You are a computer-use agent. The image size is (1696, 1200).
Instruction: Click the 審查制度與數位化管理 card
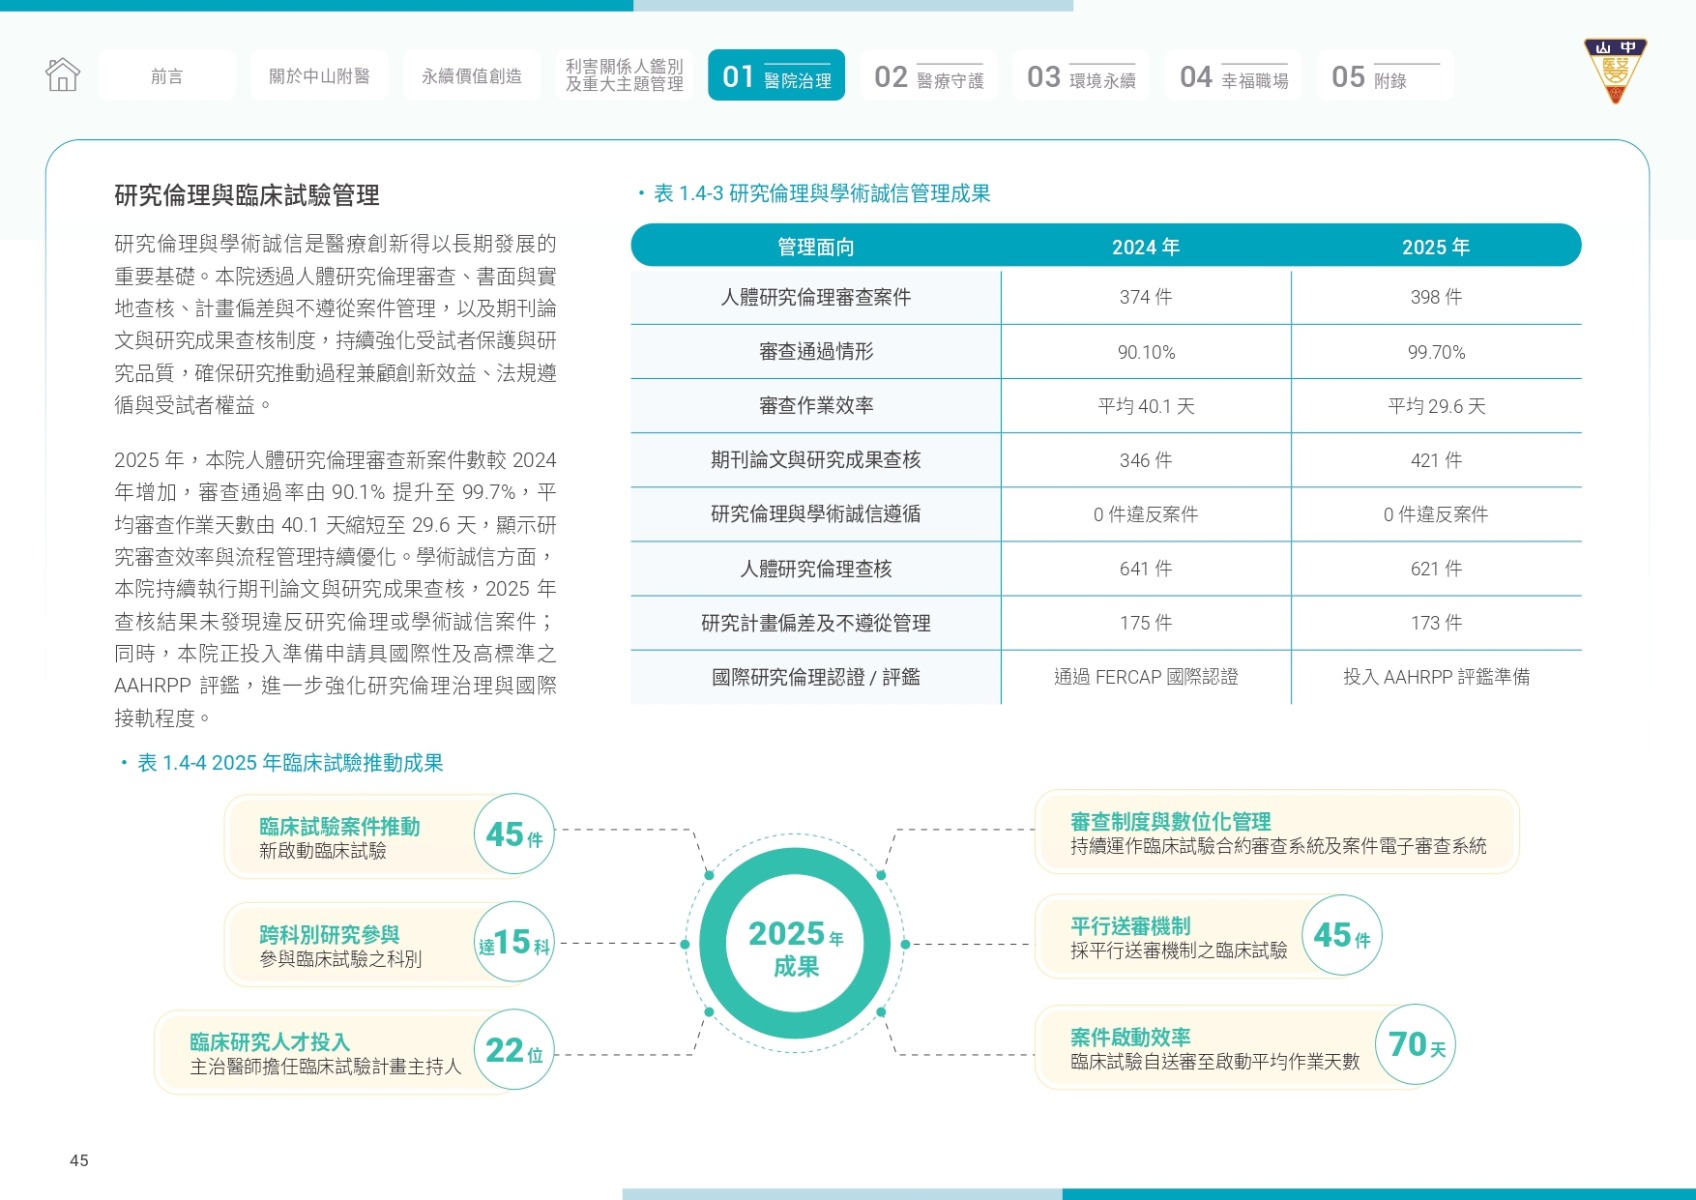pyautogui.click(x=1277, y=832)
